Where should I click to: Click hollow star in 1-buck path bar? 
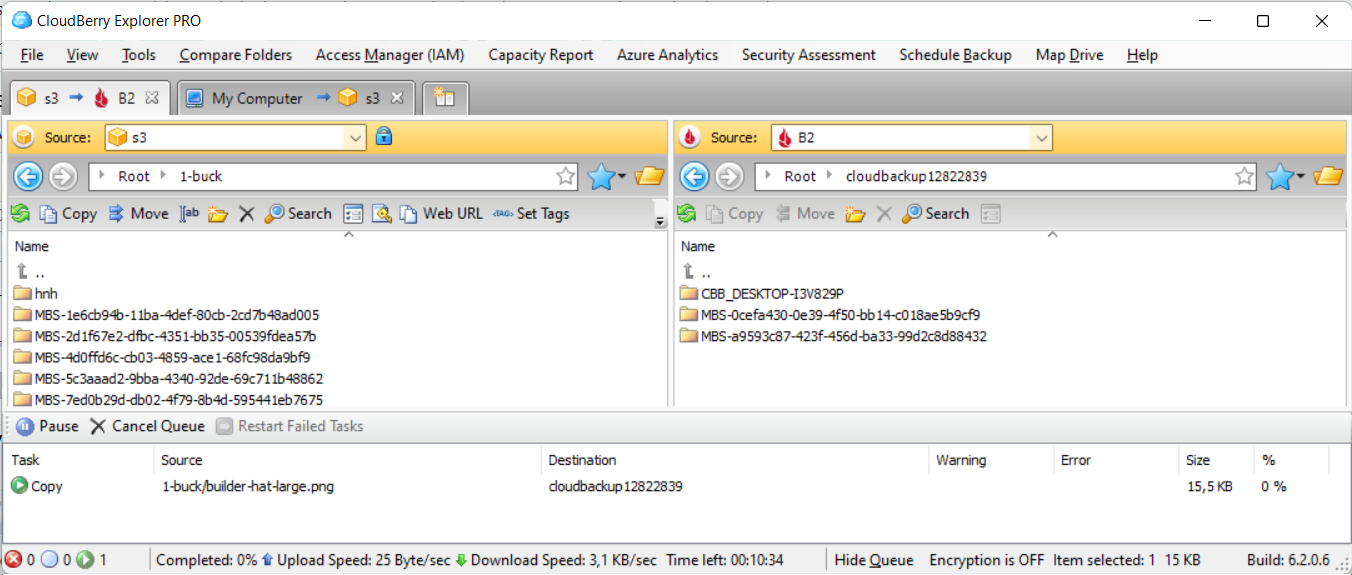click(x=566, y=176)
